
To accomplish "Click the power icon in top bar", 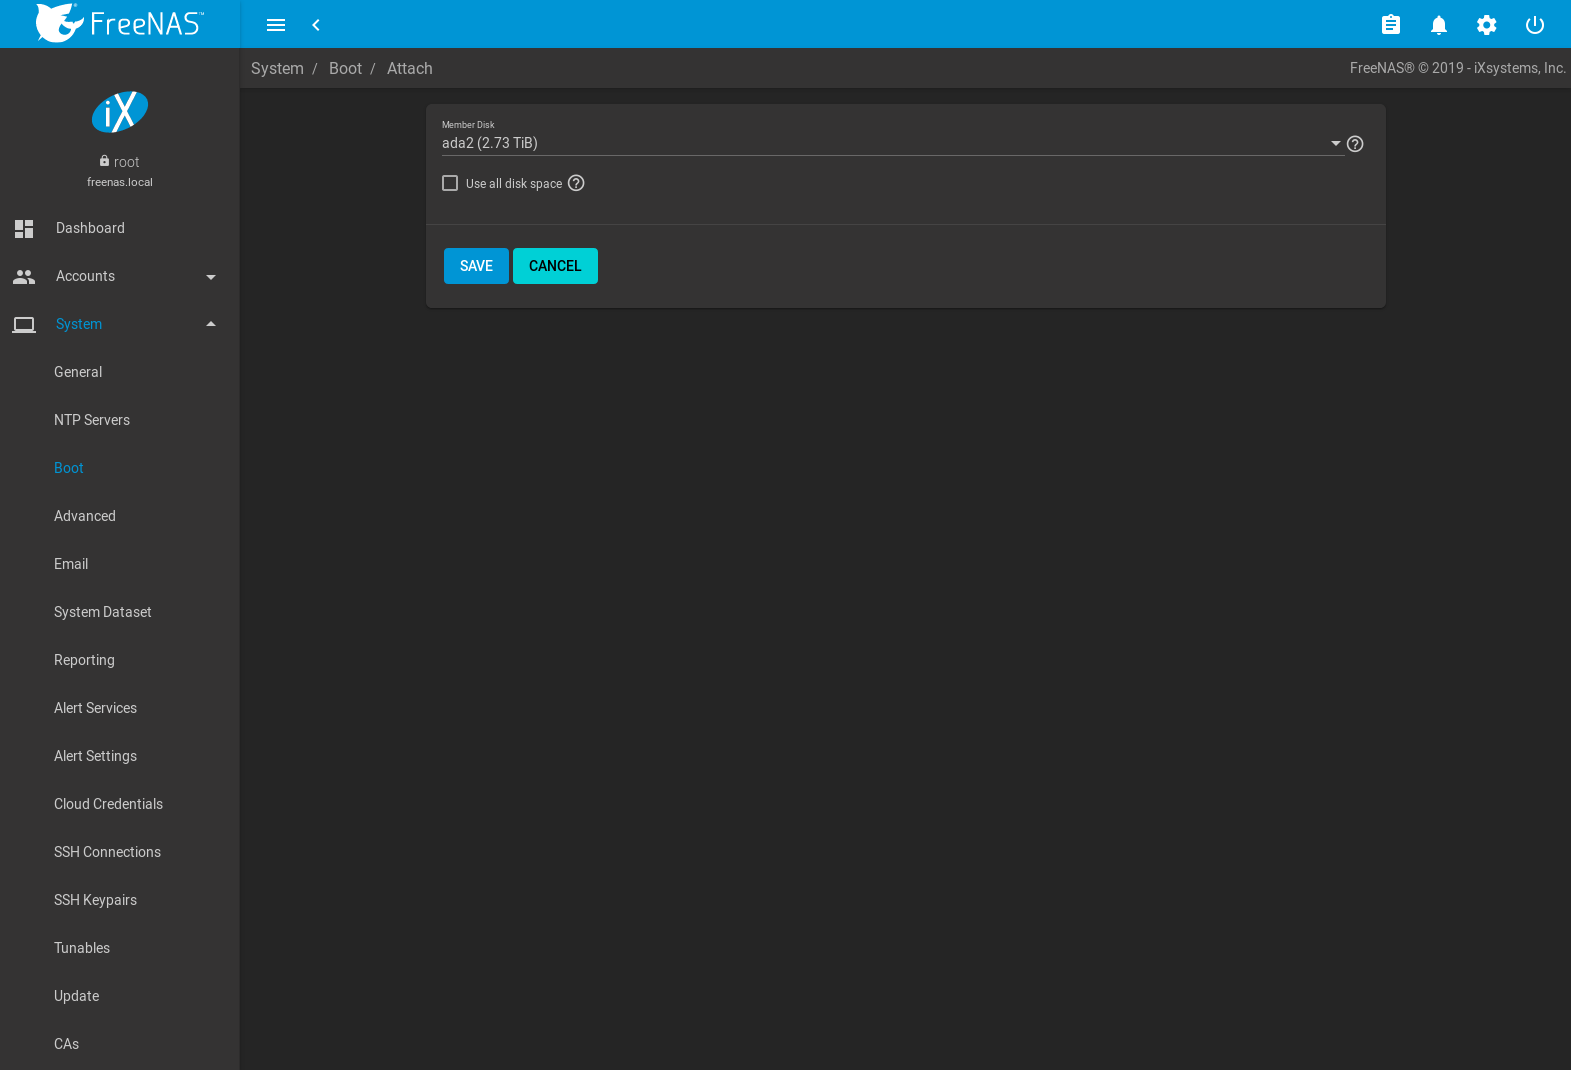I will pos(1534,25).
